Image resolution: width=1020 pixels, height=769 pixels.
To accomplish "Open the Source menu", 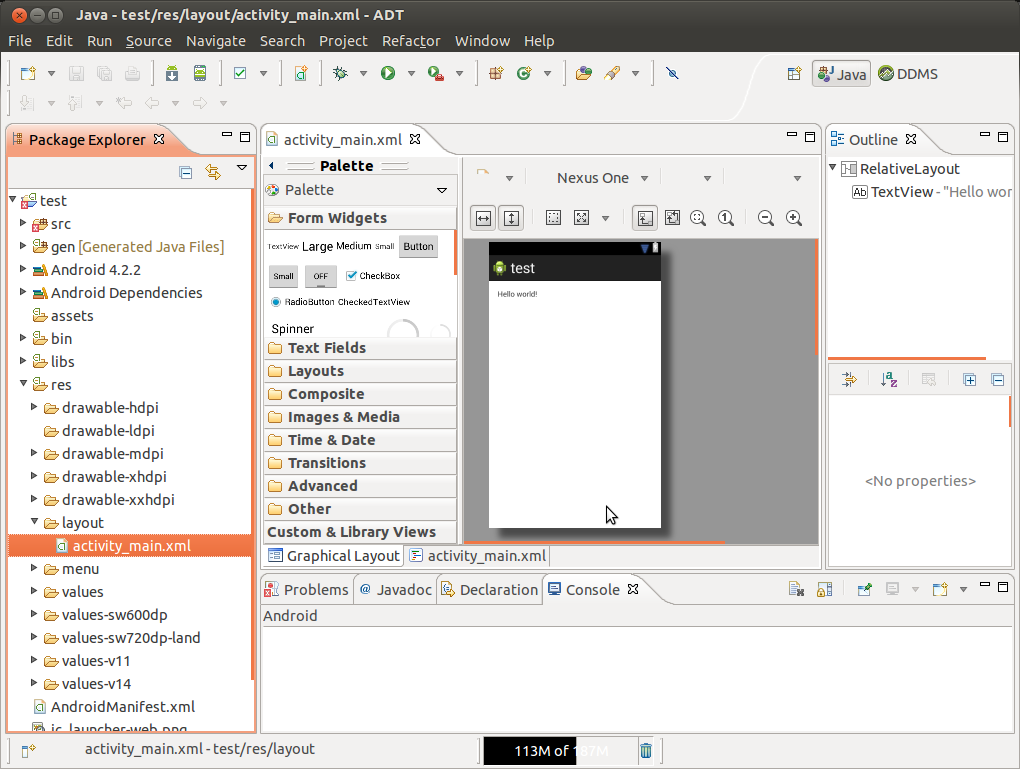I will 148,41.
